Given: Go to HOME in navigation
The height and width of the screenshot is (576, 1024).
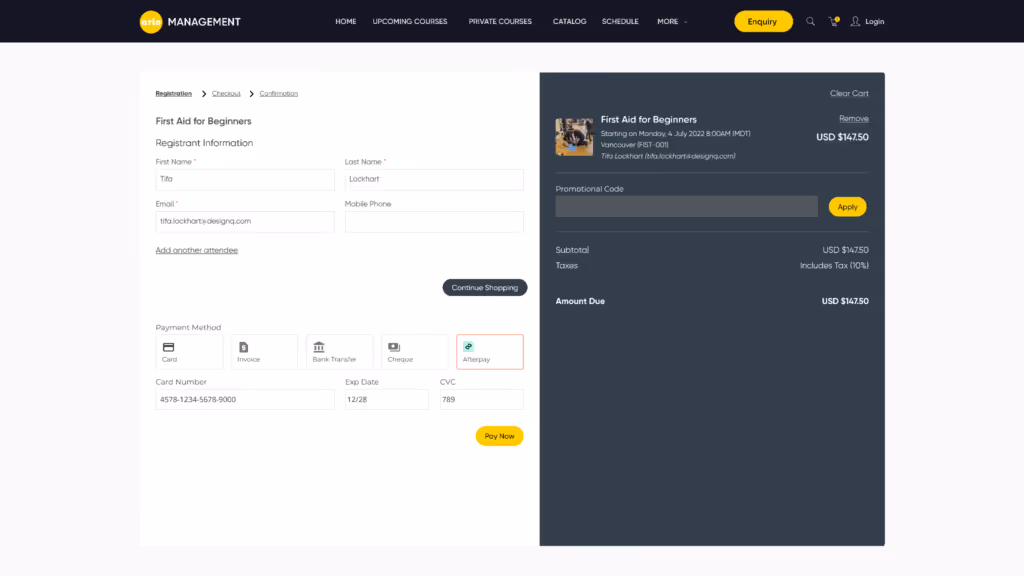Looking at the screenshot, I should point(345,22).
